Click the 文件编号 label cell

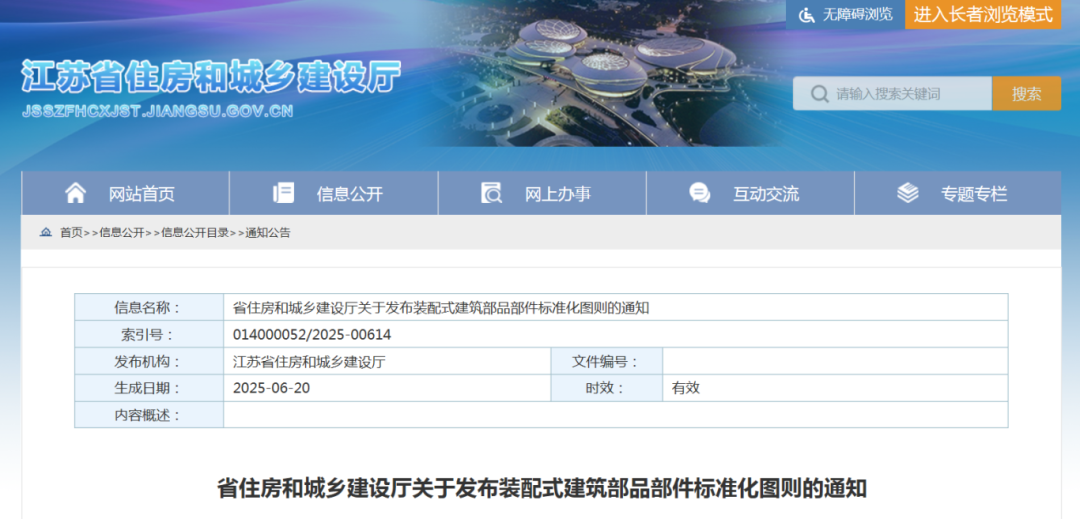tap(607, 361)
